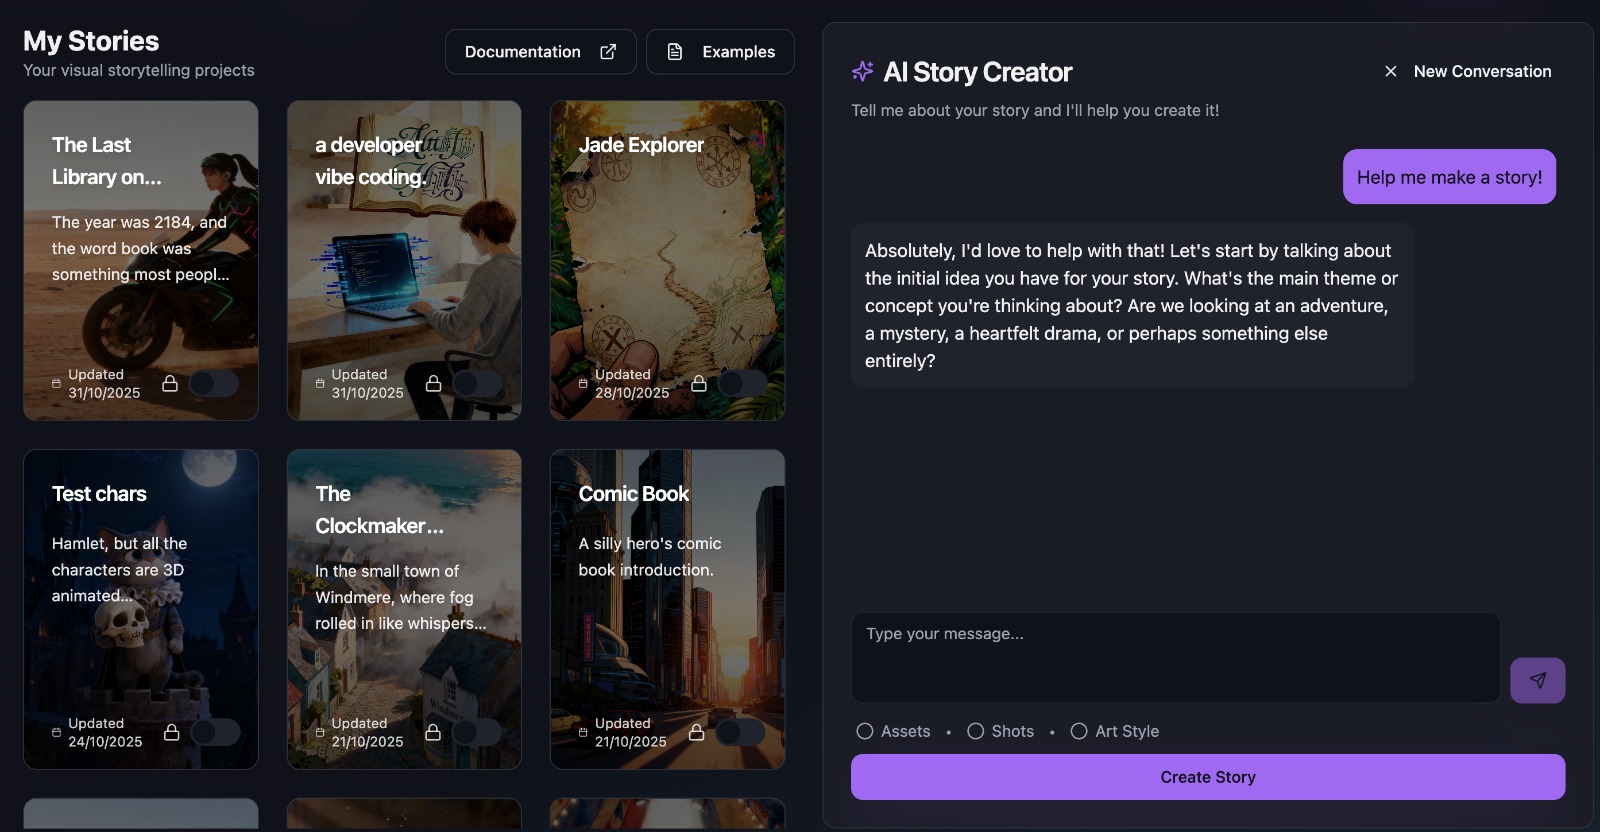The width and height of the screenshot is (1600, 832).
Task: Click the calendar icon on Comic Book card
Action: click(583, 732)
